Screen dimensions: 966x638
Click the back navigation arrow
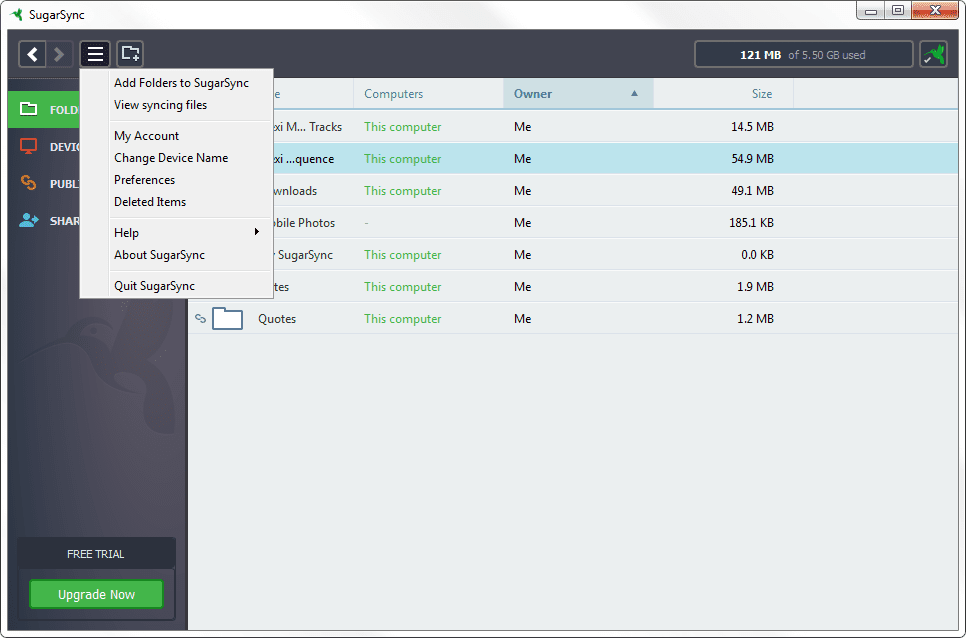coord(32,55)
